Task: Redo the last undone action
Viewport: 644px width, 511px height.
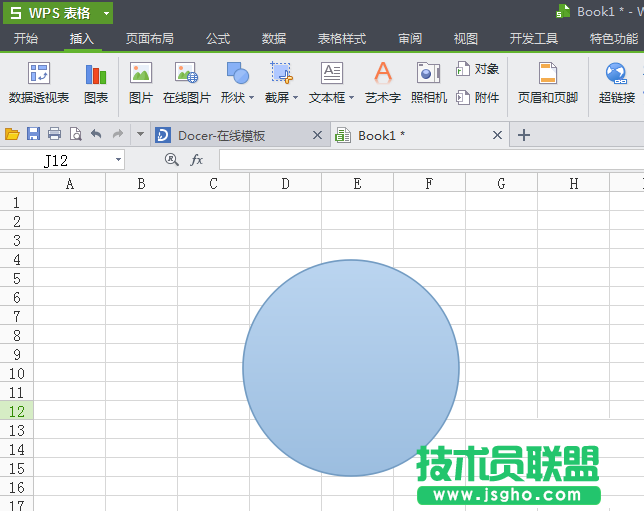Action: pos(118,134)
